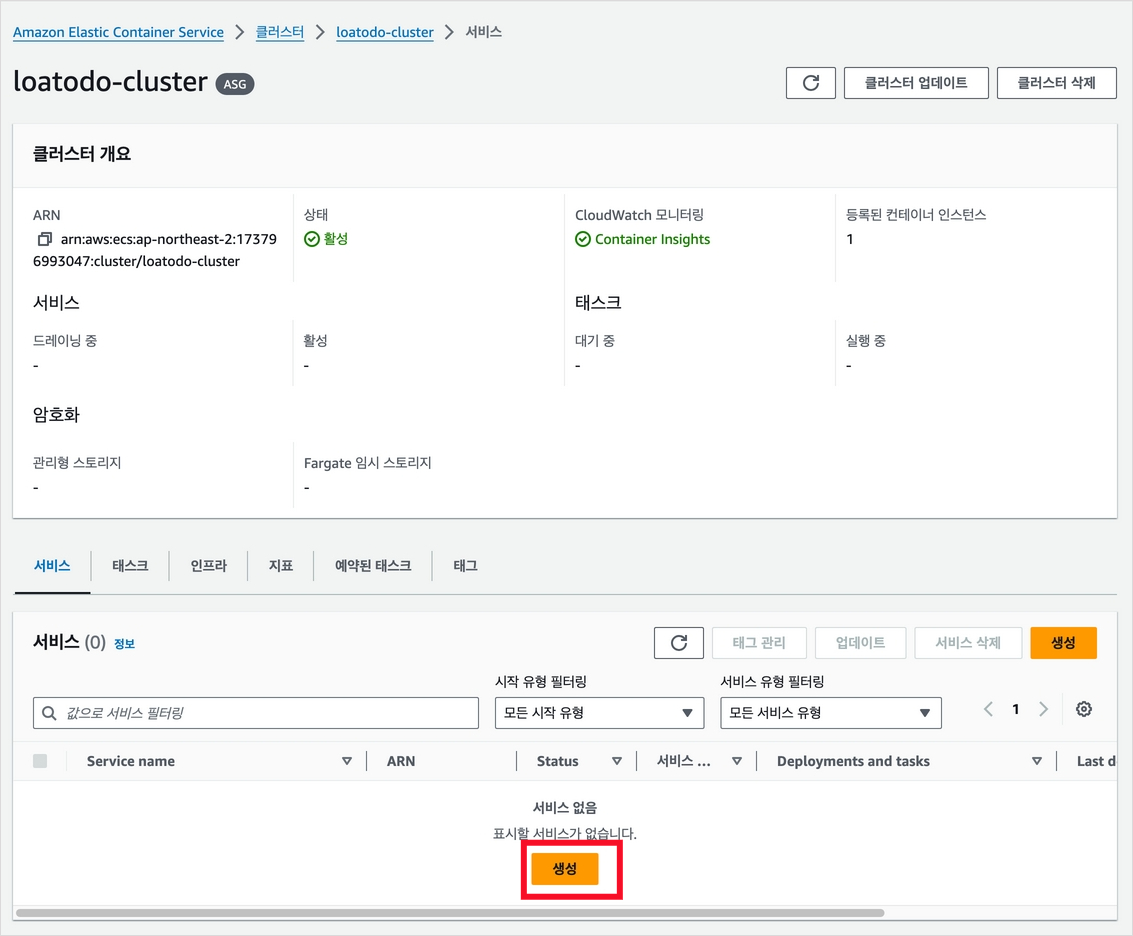Click the 생성 button under 서비스 없음
1133x936 pixels.
click(564, 869)
